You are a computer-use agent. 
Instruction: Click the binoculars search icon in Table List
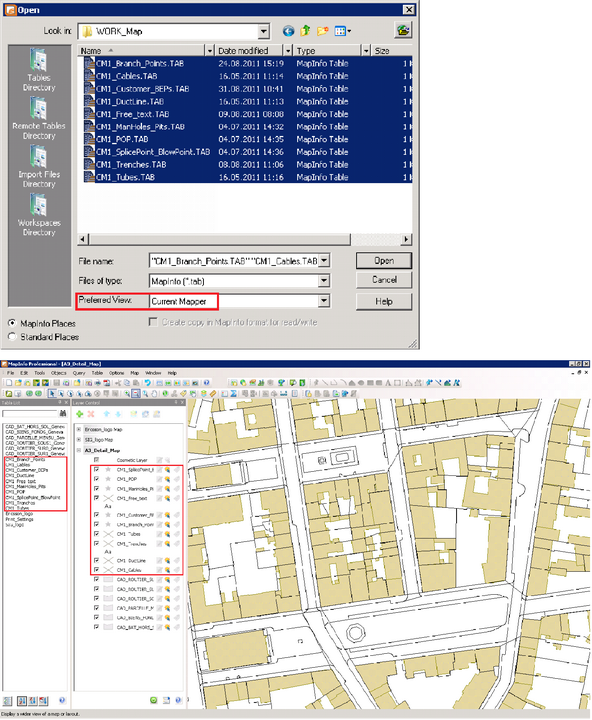tap(63, 413)
